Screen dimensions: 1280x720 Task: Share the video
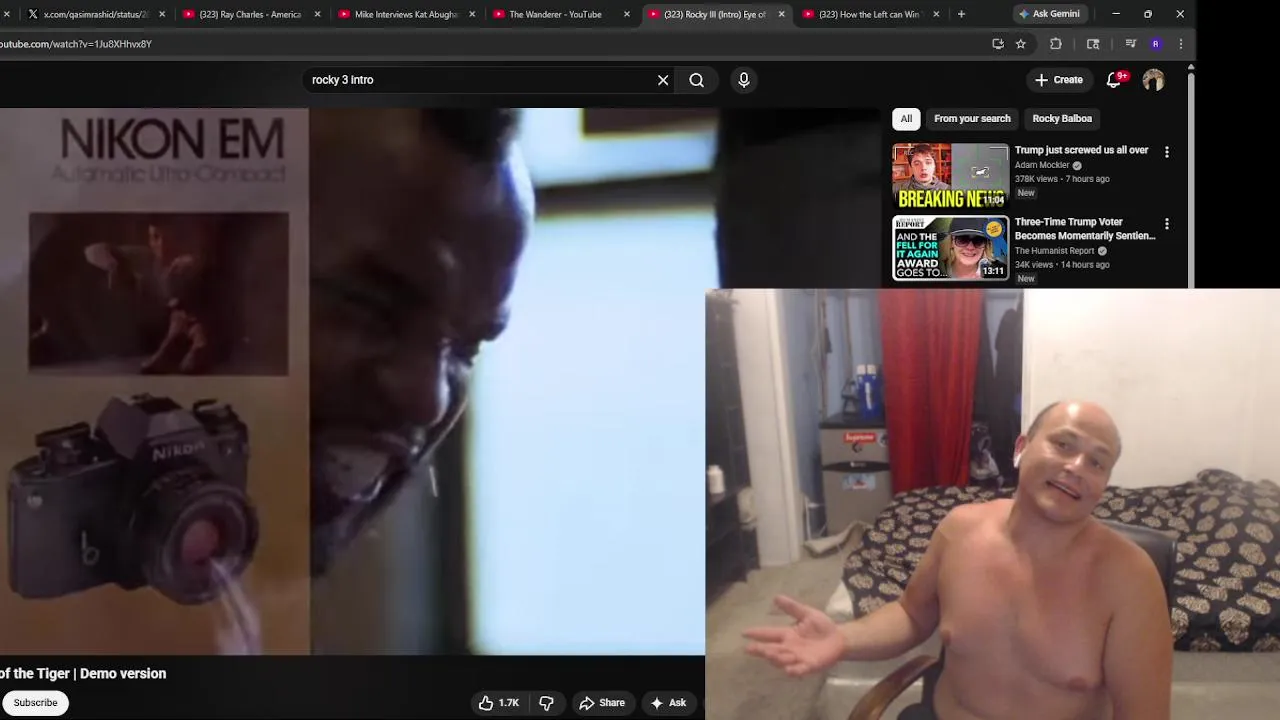(x=602, y=703)
